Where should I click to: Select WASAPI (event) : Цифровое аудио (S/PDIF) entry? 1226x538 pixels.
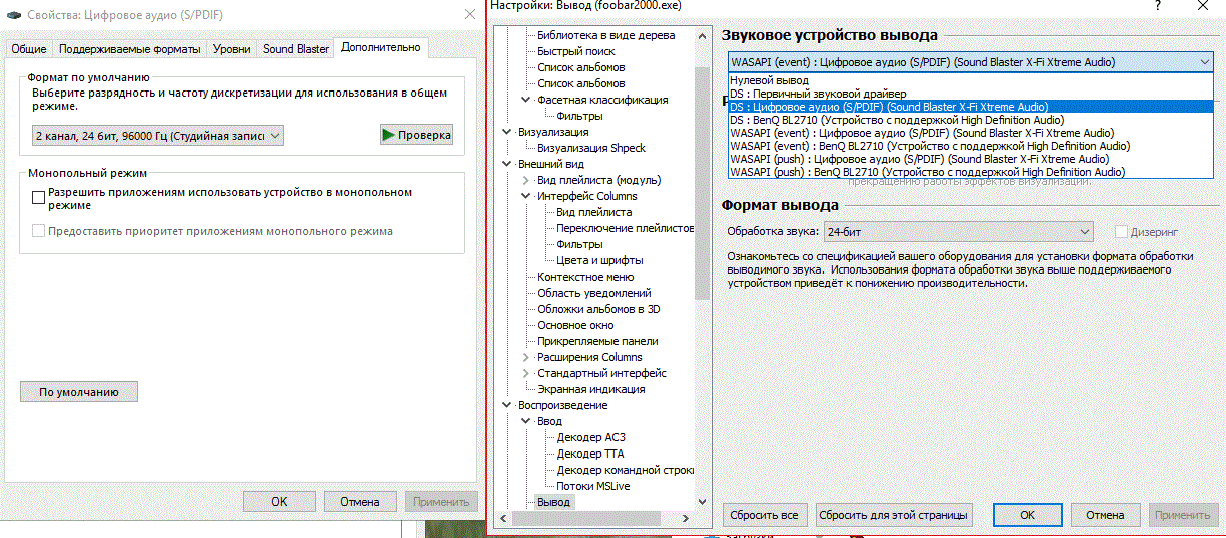[x=970, y=133]
